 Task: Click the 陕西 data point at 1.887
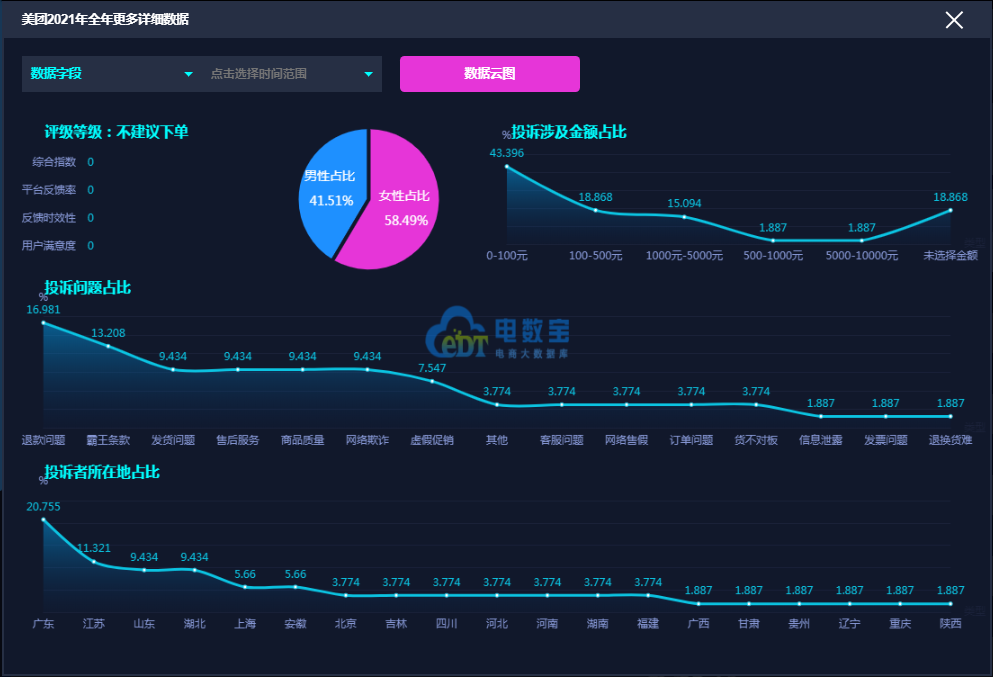click(951, 603)
